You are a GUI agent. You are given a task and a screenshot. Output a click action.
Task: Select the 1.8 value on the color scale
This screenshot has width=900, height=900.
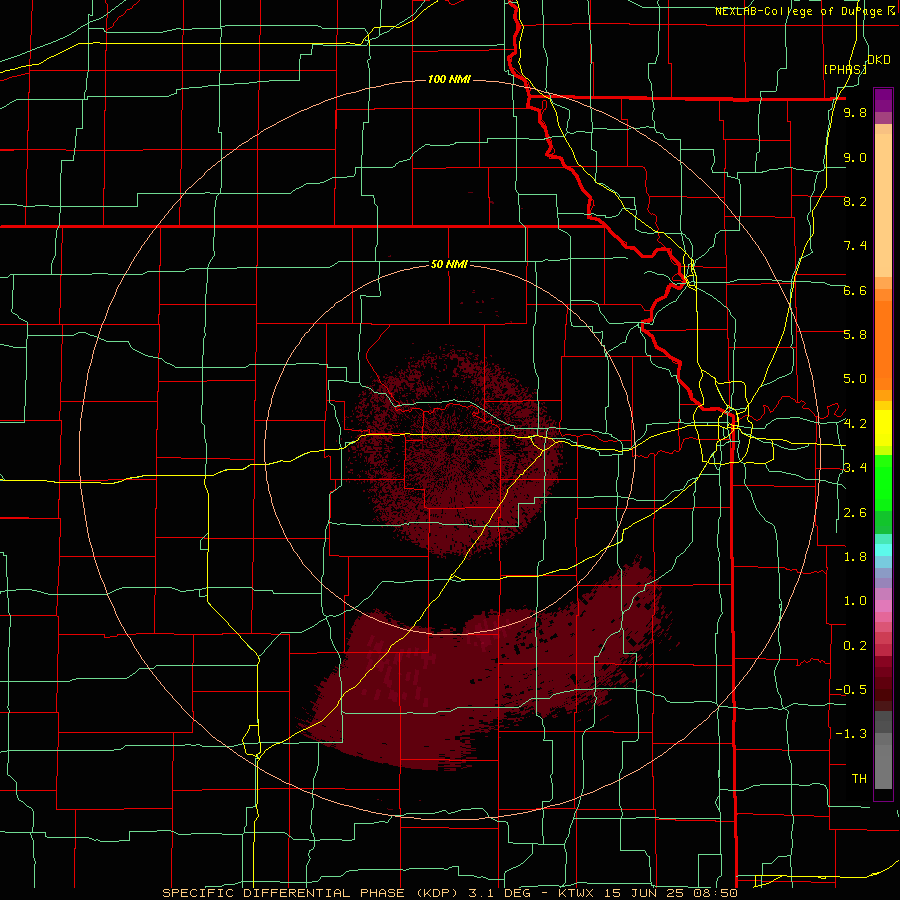tap(855, 557)
